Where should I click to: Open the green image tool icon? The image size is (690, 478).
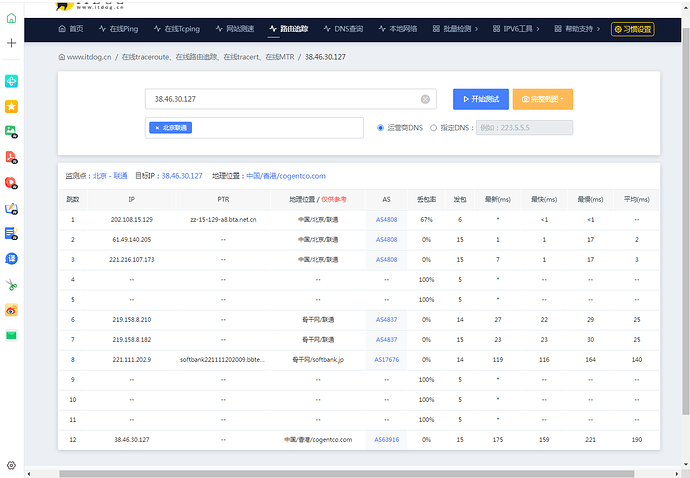click(11, 132)
